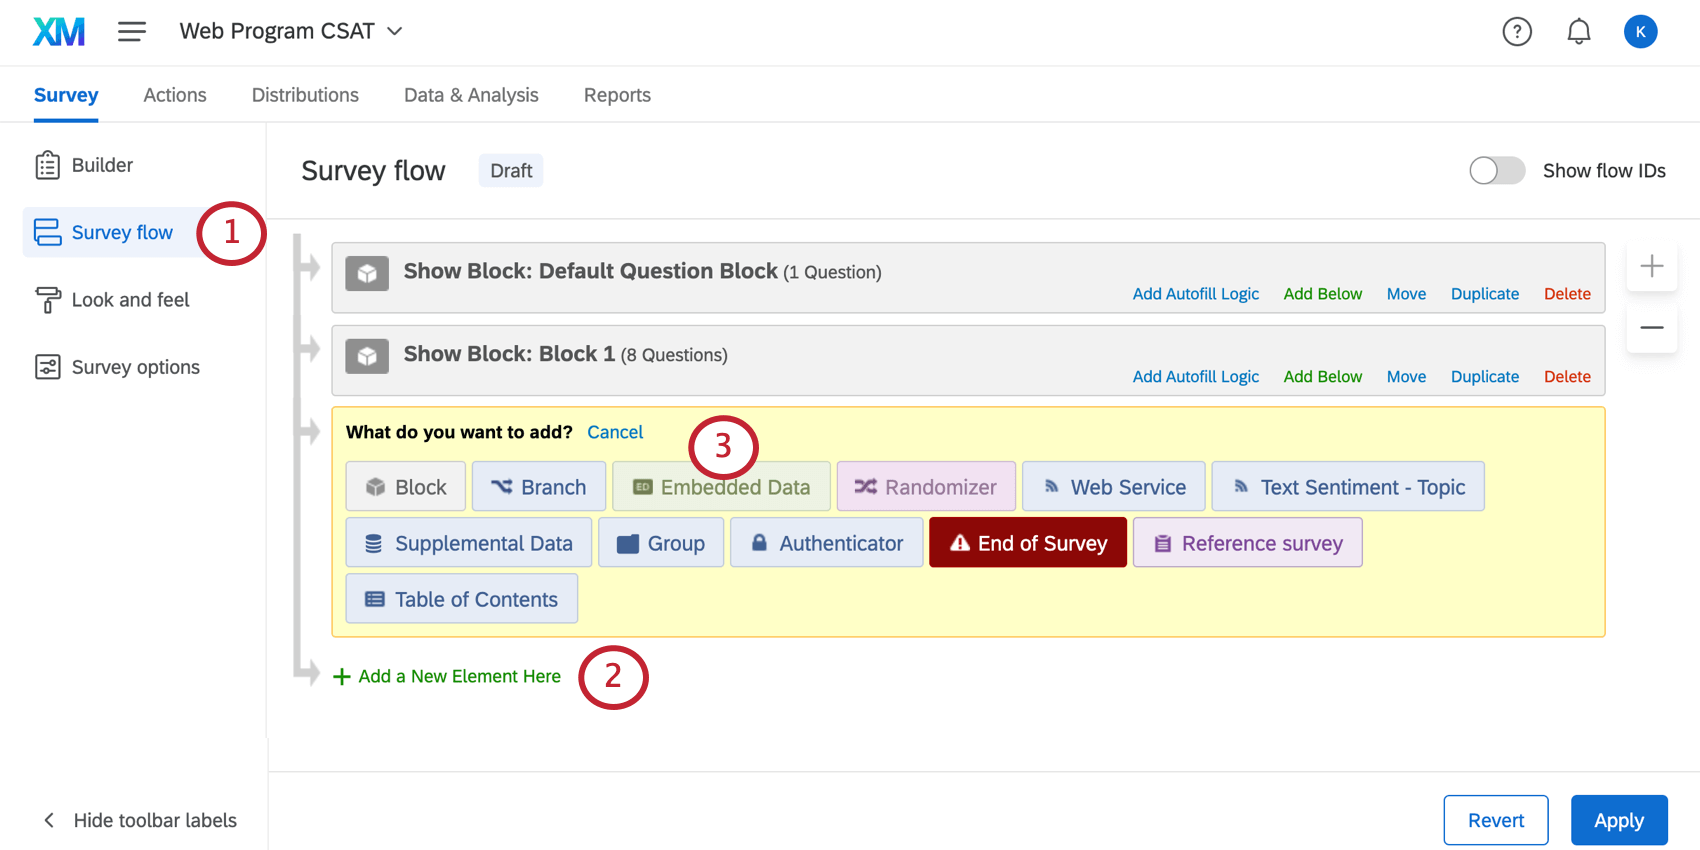The width and height of the screenshot is (1700, 850).
Task: Open the hamburger navigation menu
Action: point(132,32)
